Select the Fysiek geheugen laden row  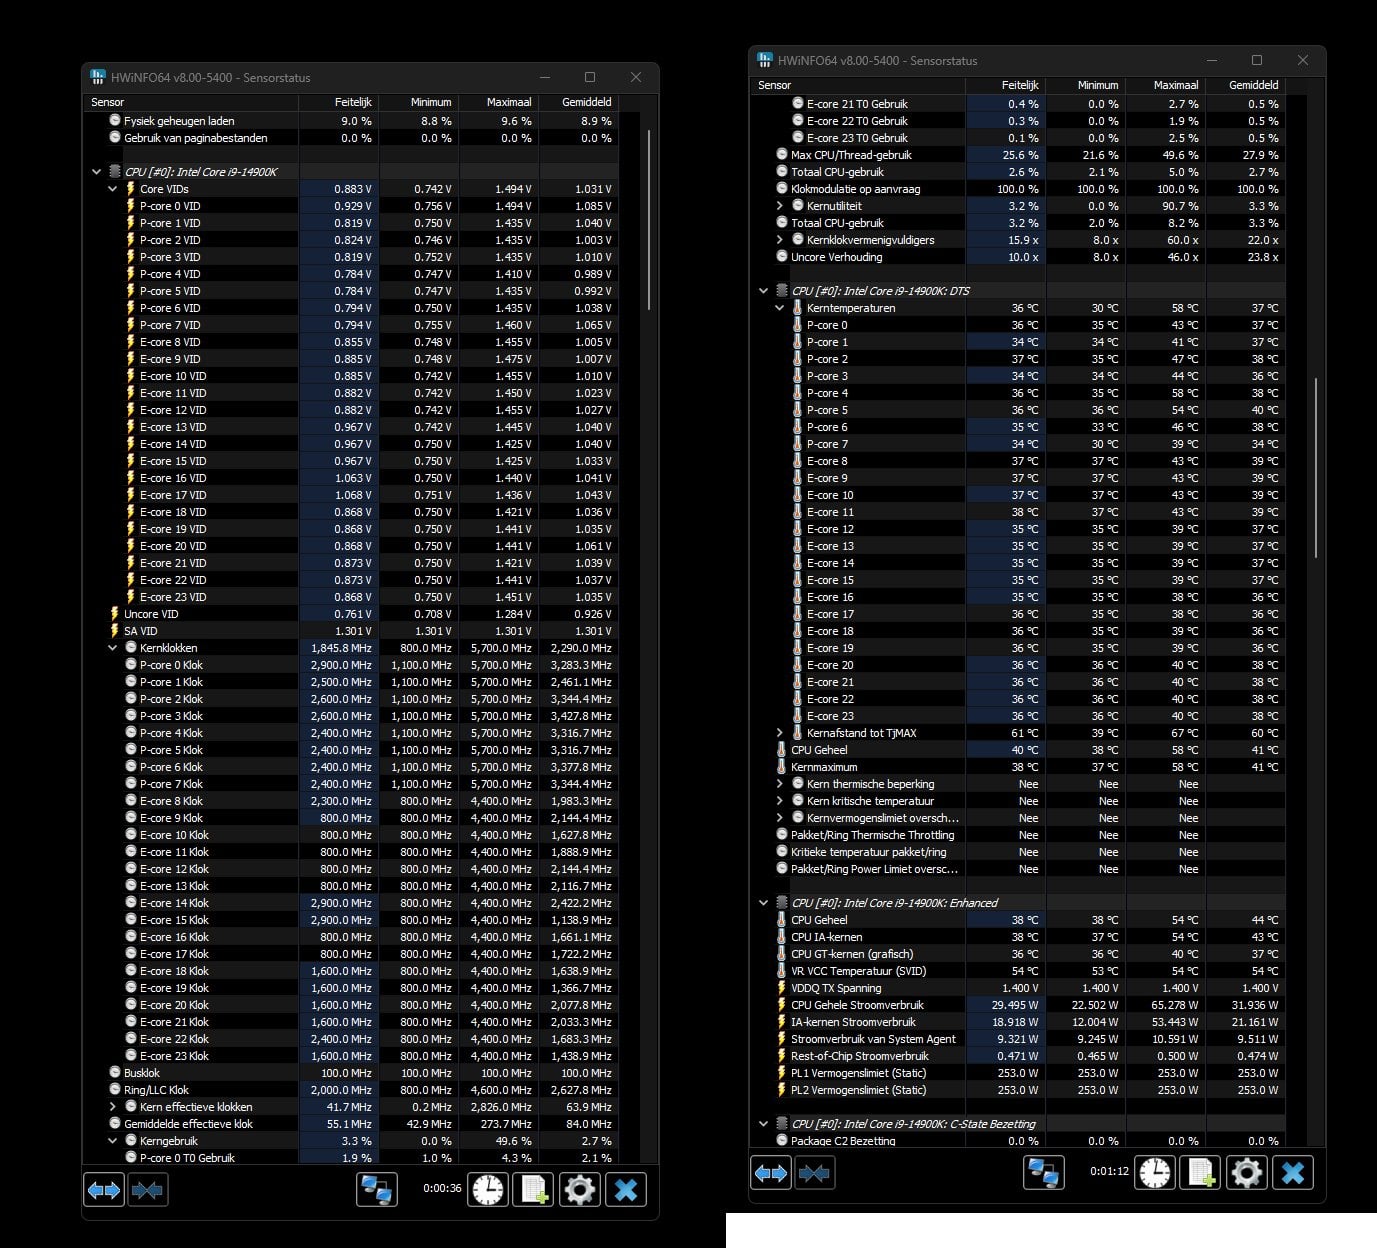[x=351, y=121]
